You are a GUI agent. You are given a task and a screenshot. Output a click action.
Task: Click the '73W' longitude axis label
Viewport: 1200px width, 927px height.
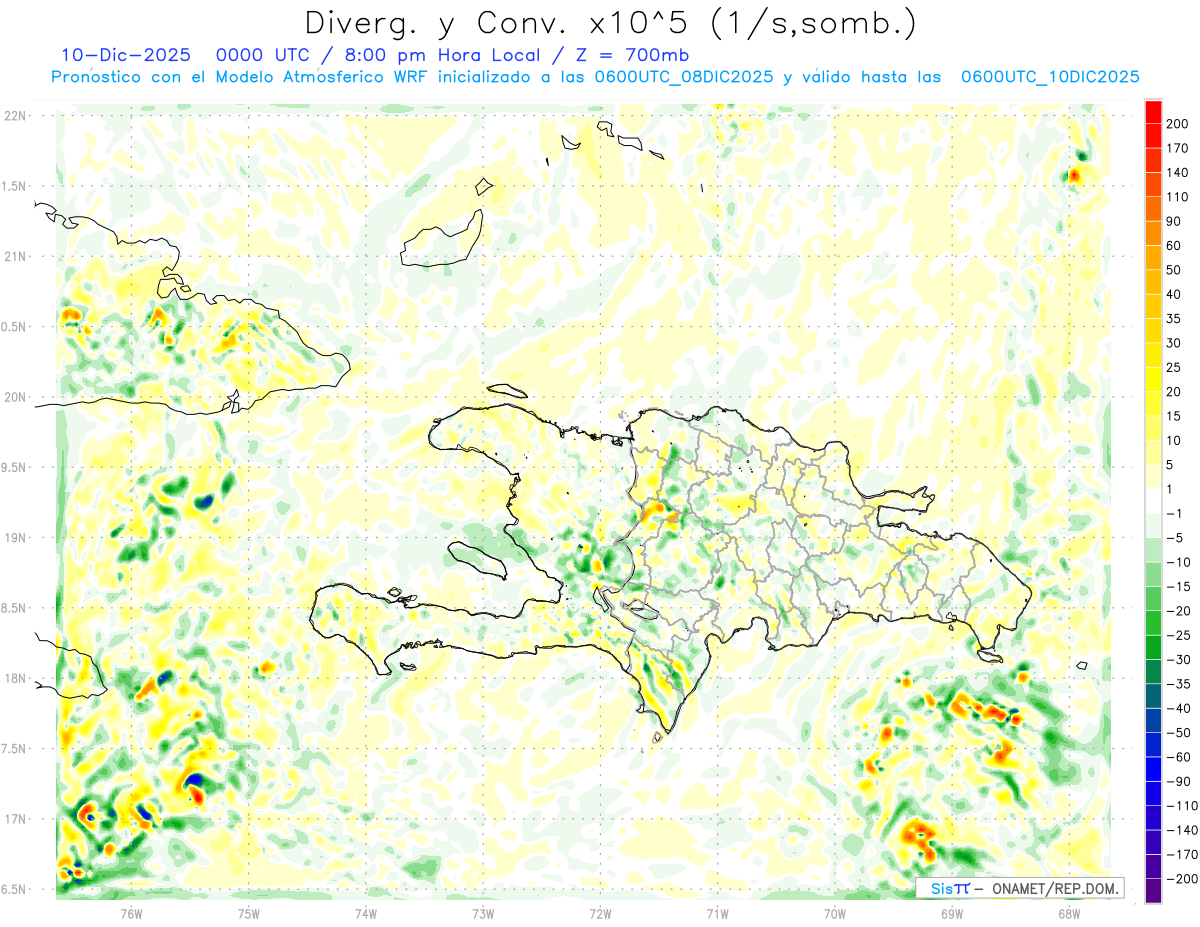coord(483,913)
